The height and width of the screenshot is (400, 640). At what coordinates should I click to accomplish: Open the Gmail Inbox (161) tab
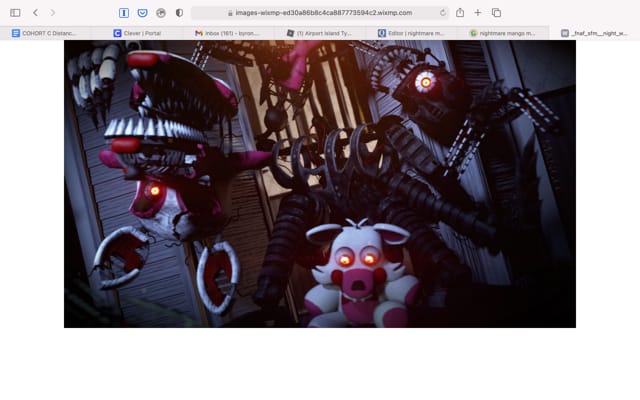(230, 33)
